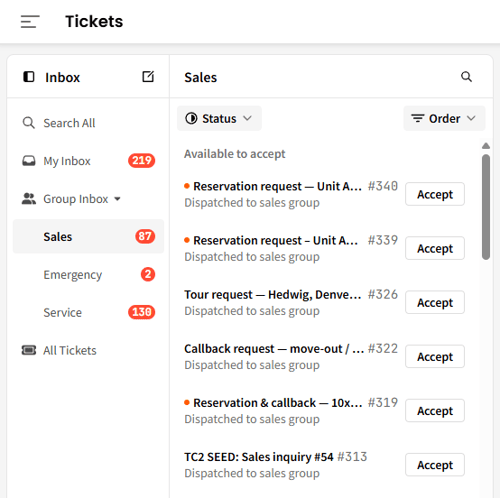Open My Inbox tray icon
Viewport: 500px width, 498px height.
(x=29, y=161)
